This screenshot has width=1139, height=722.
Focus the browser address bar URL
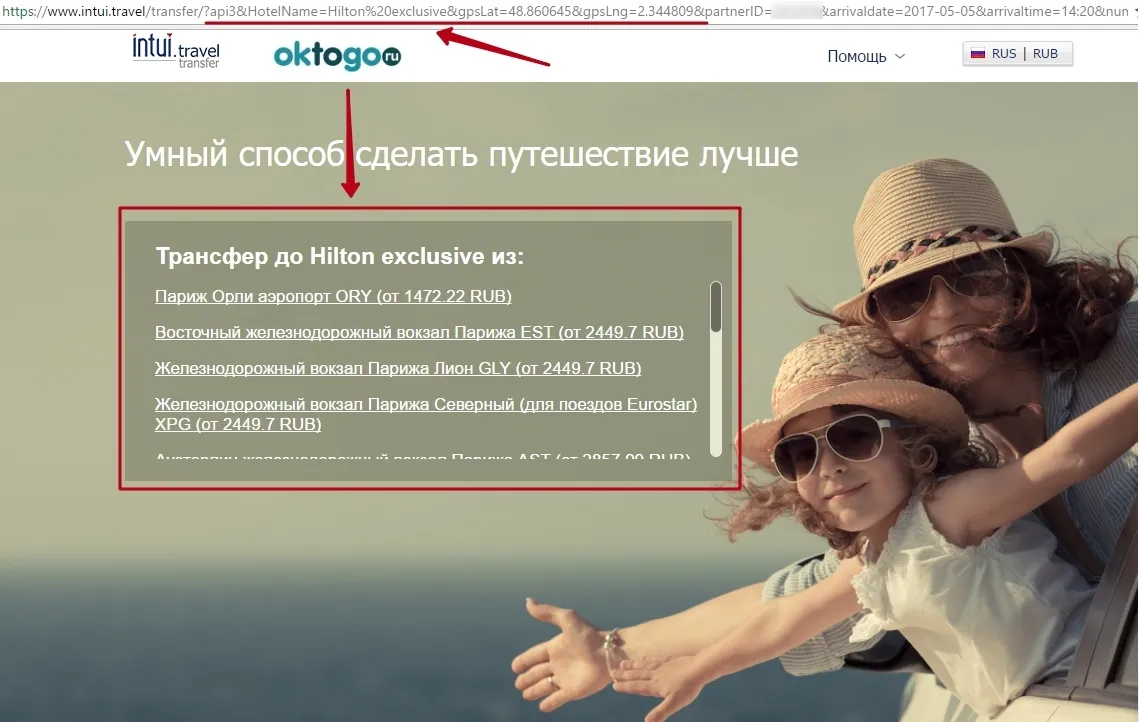pos(567,12)
